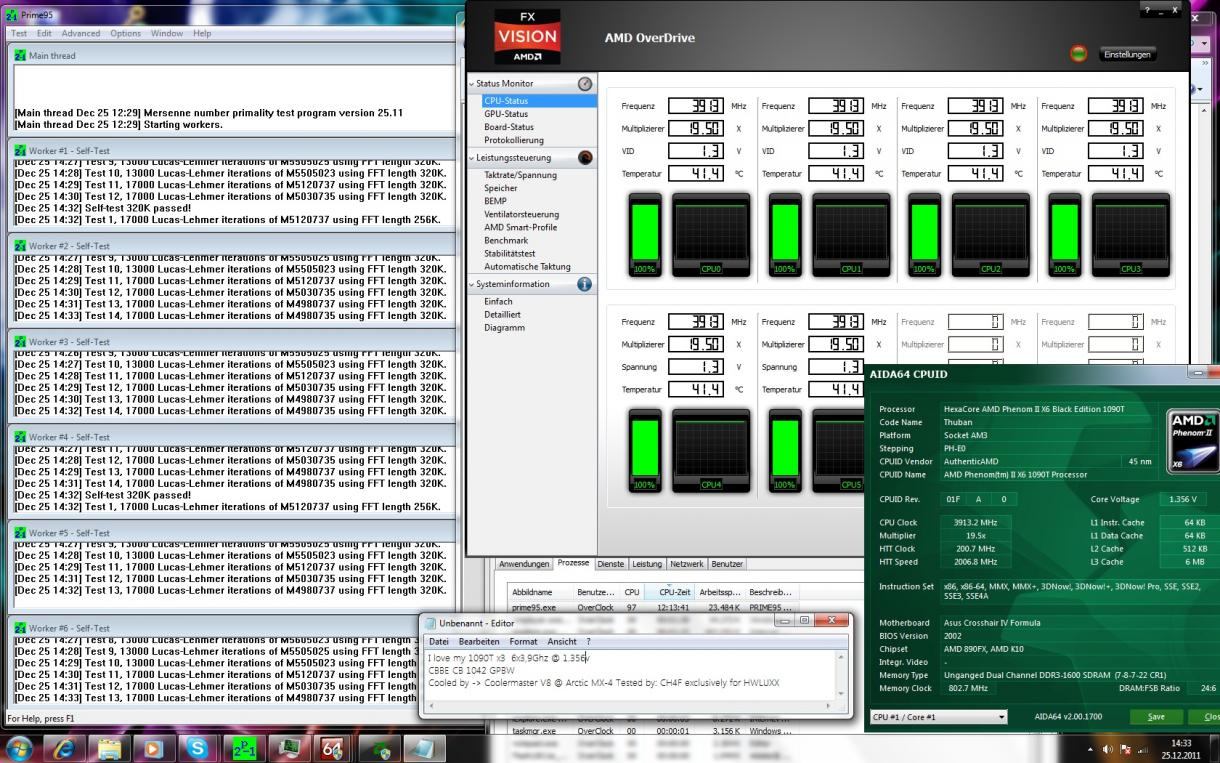This screenshot has height=763, width=1220.
Task: Open Benchmark in OverDrive sidebar
Action: tap(506, 240)
